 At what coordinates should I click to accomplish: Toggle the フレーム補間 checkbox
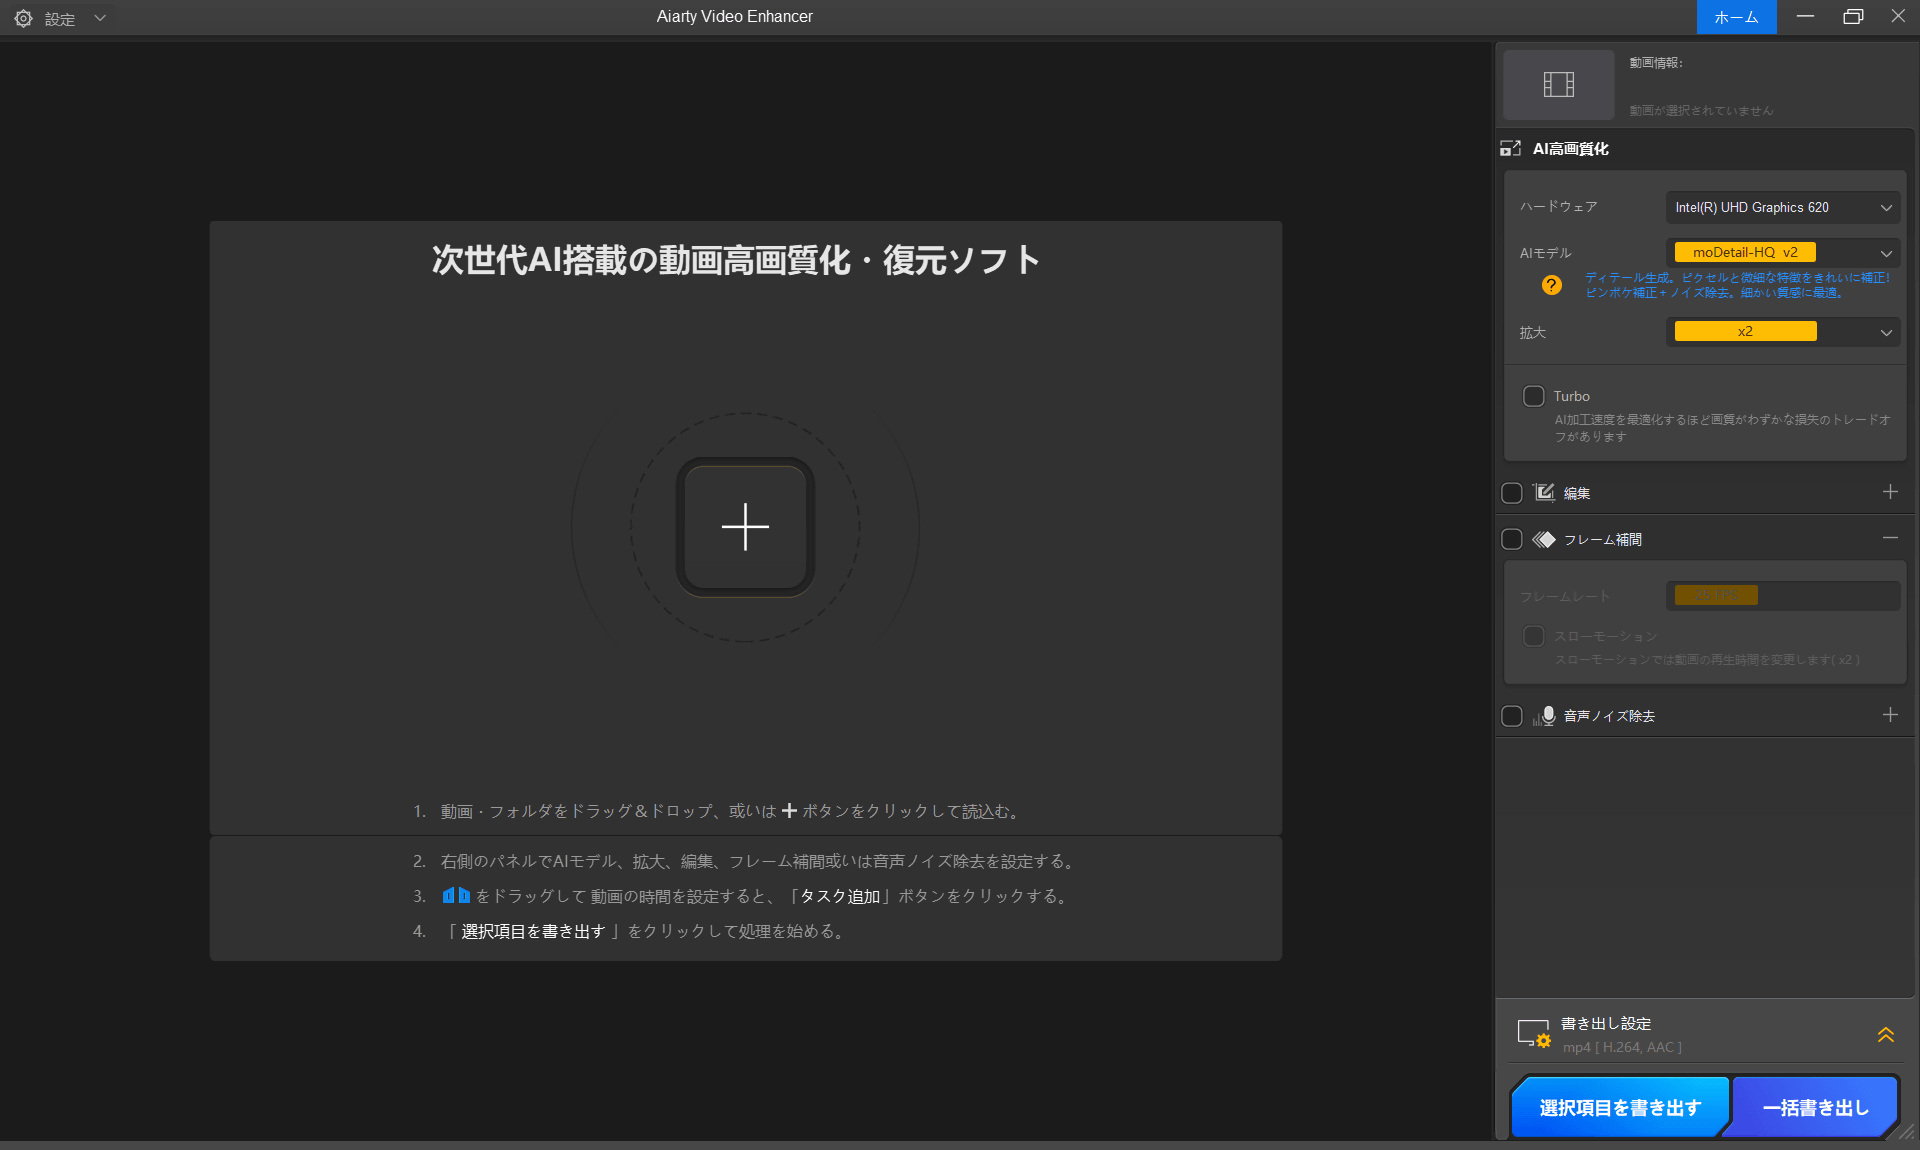(x=1512, y=539)
